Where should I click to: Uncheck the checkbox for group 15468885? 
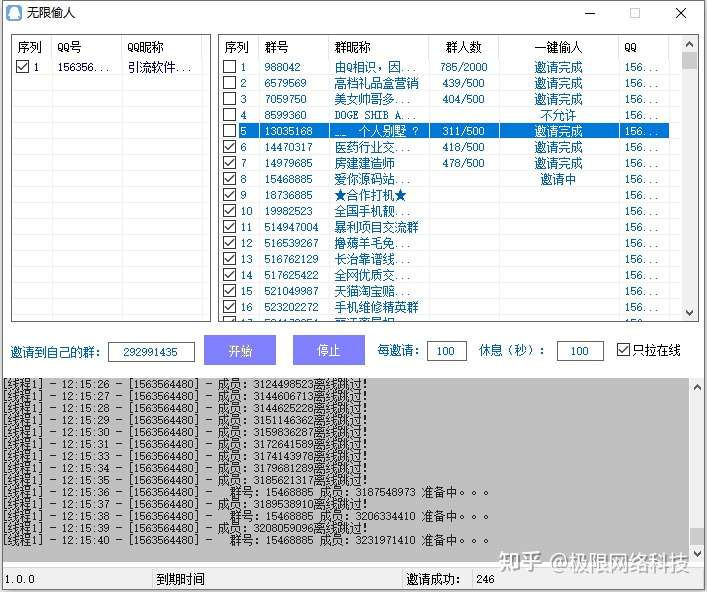[x=229, y=179]
